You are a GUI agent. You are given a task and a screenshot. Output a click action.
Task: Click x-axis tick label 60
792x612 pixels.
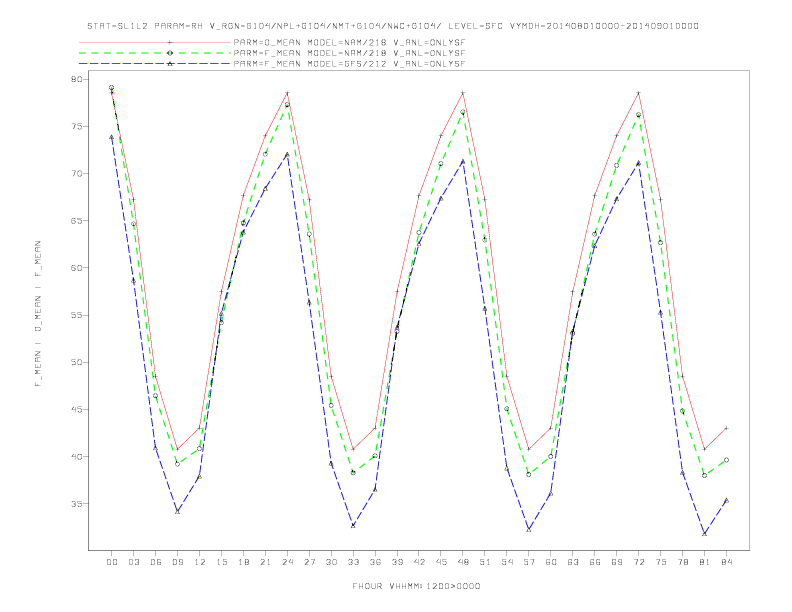tap(551, 562)
